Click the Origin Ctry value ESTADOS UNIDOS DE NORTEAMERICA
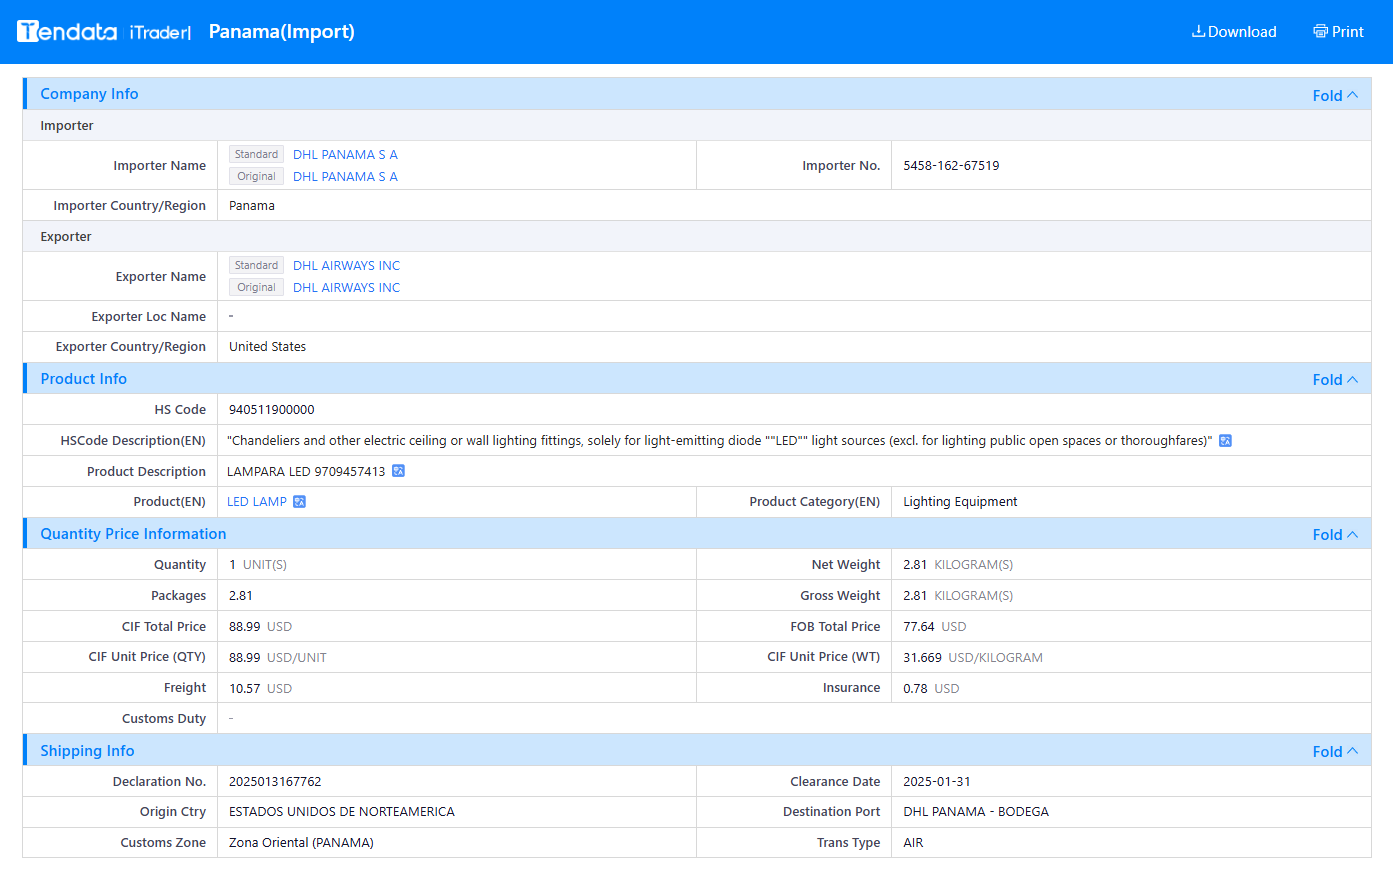Screen dimensions: 1393x878 (342, 812)
